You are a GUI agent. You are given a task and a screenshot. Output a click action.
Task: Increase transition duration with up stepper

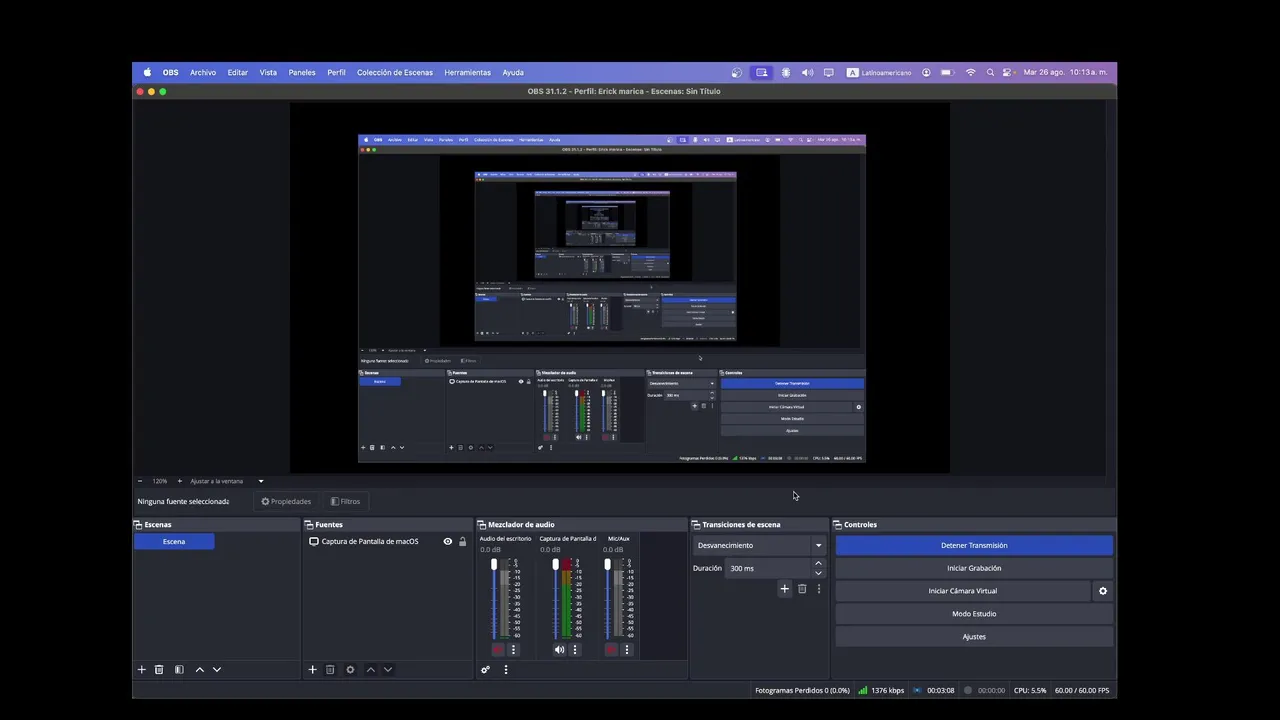818,563
